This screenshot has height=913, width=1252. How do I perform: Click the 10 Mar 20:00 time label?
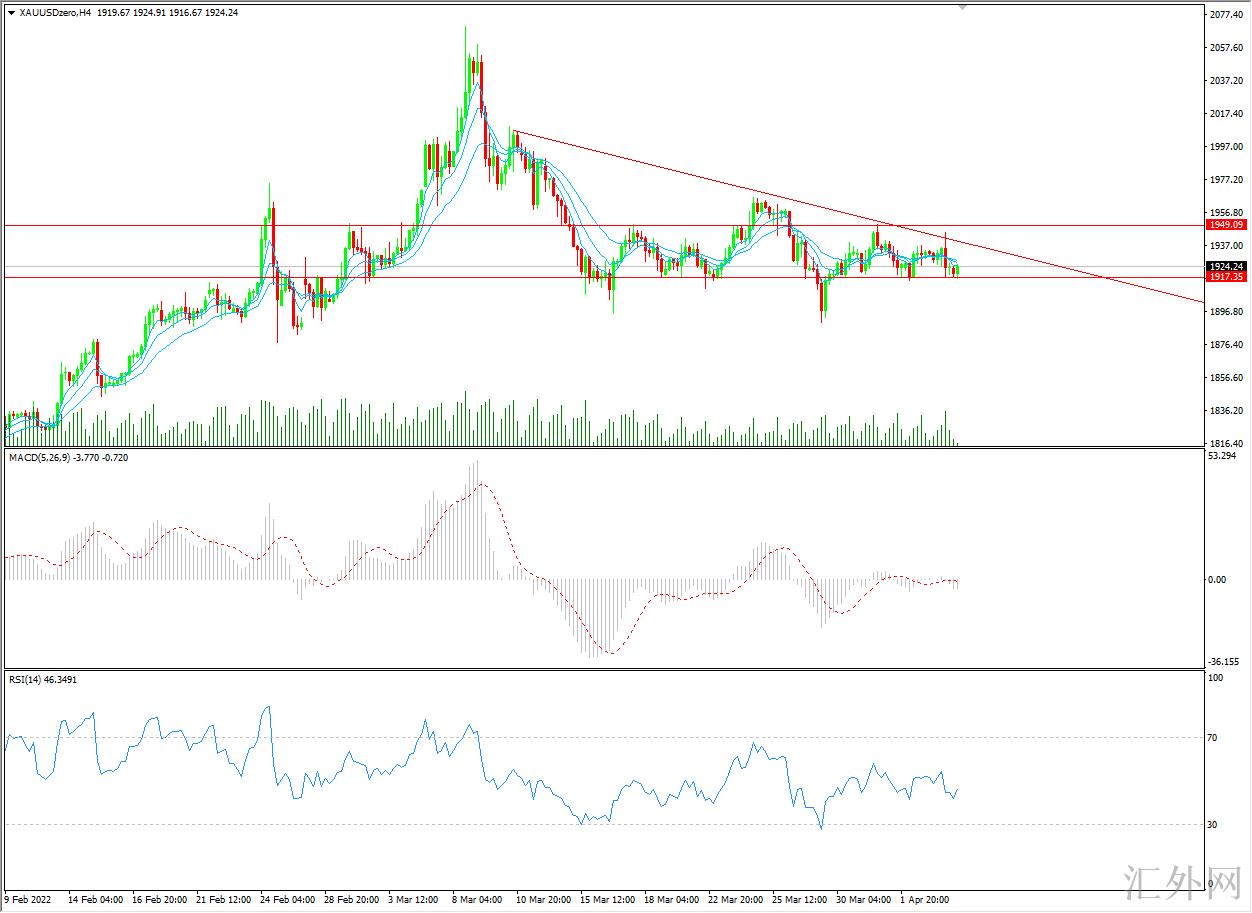point(543,900)
